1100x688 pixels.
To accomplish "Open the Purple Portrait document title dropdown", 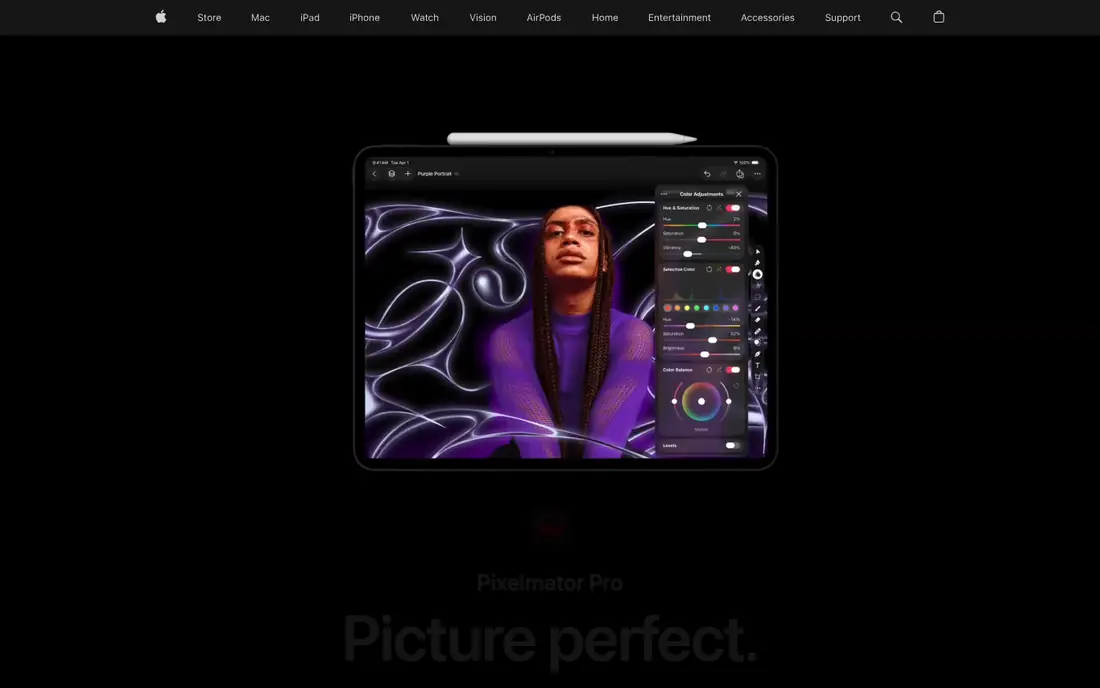I will tap(438, 174).
